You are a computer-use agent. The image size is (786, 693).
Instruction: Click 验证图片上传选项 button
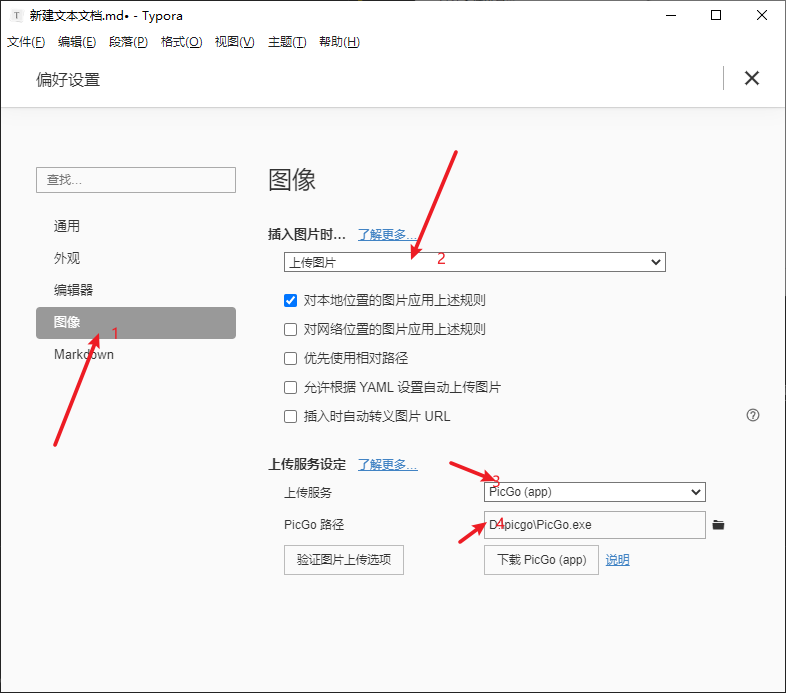(344, 560)
